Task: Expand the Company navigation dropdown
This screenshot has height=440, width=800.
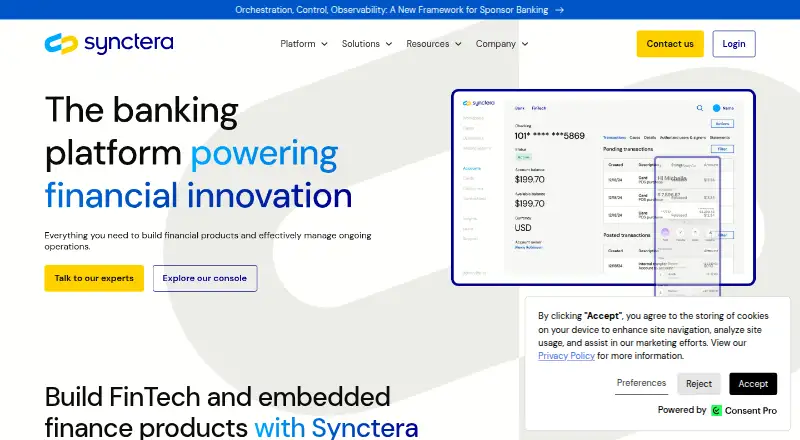Action: click(x=502, y=44)
